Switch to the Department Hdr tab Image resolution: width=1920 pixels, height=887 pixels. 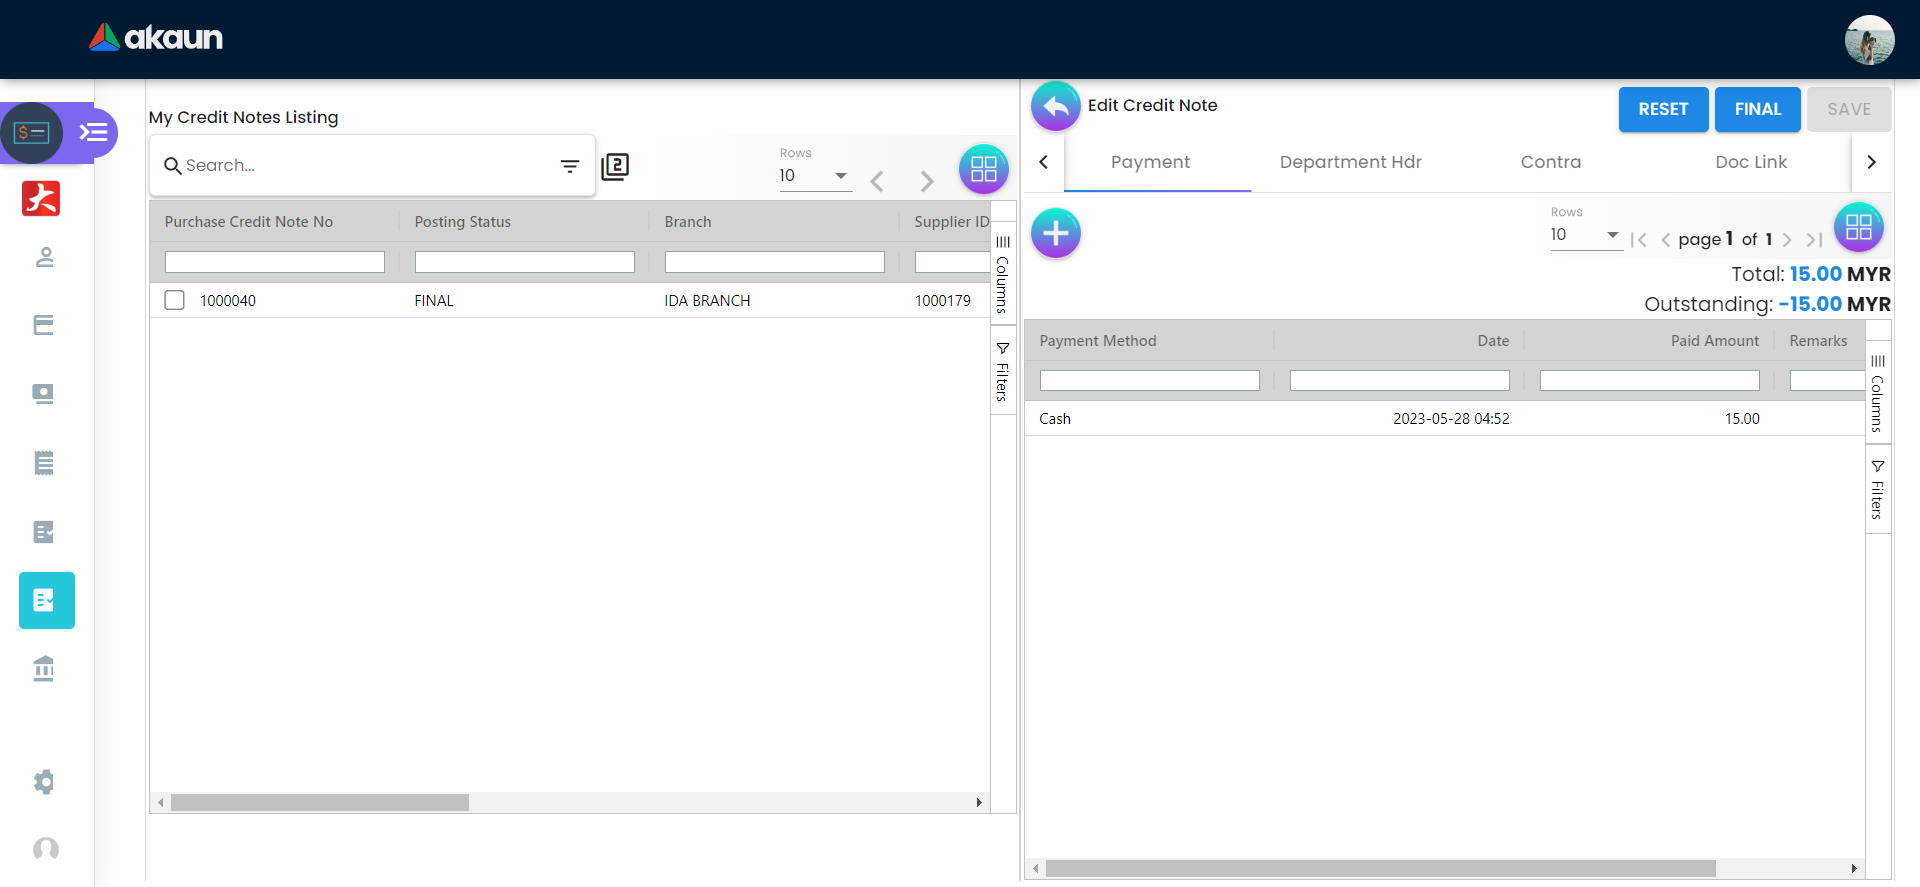1350,162
